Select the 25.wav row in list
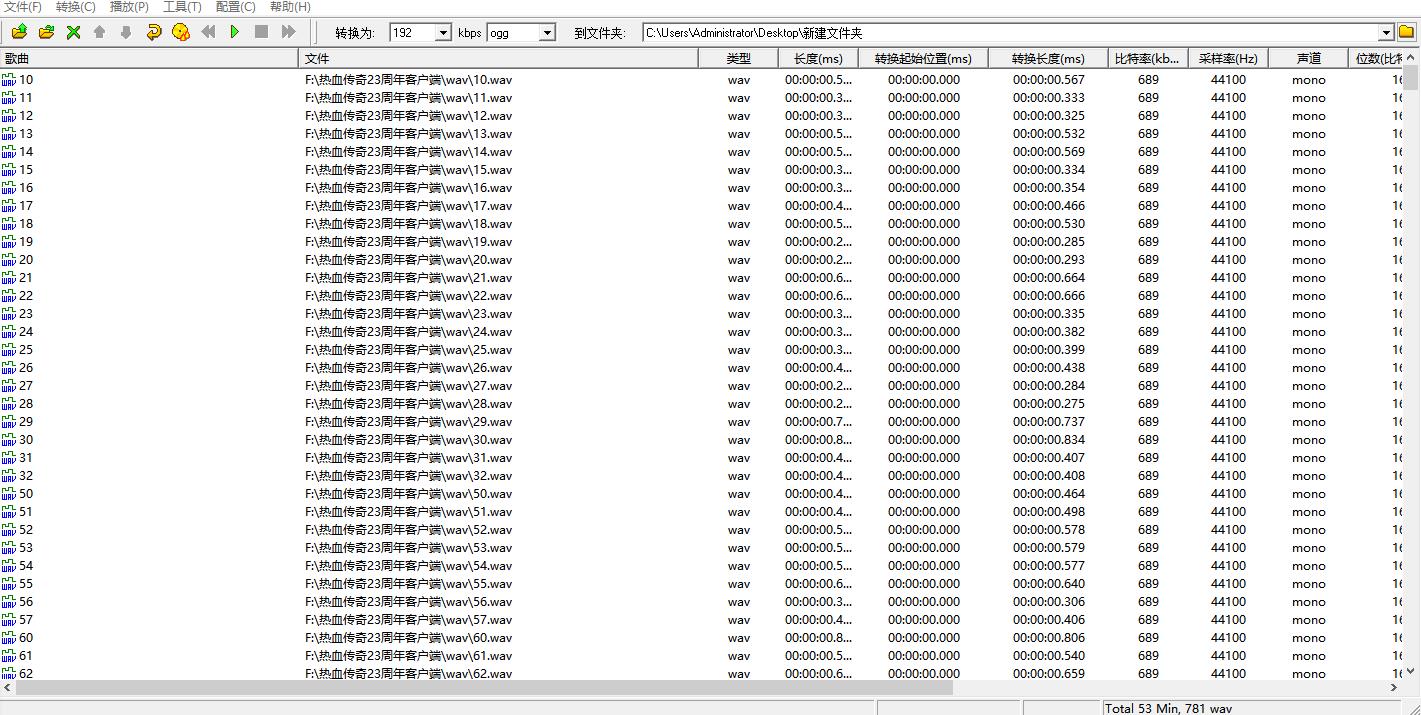This screenshot has width=1421, height=715. pos(408,350)
